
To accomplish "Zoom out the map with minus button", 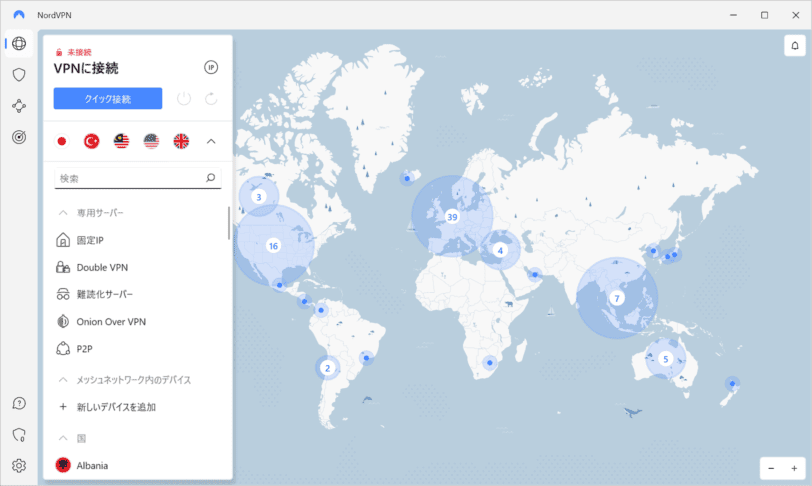I will 771,468.
